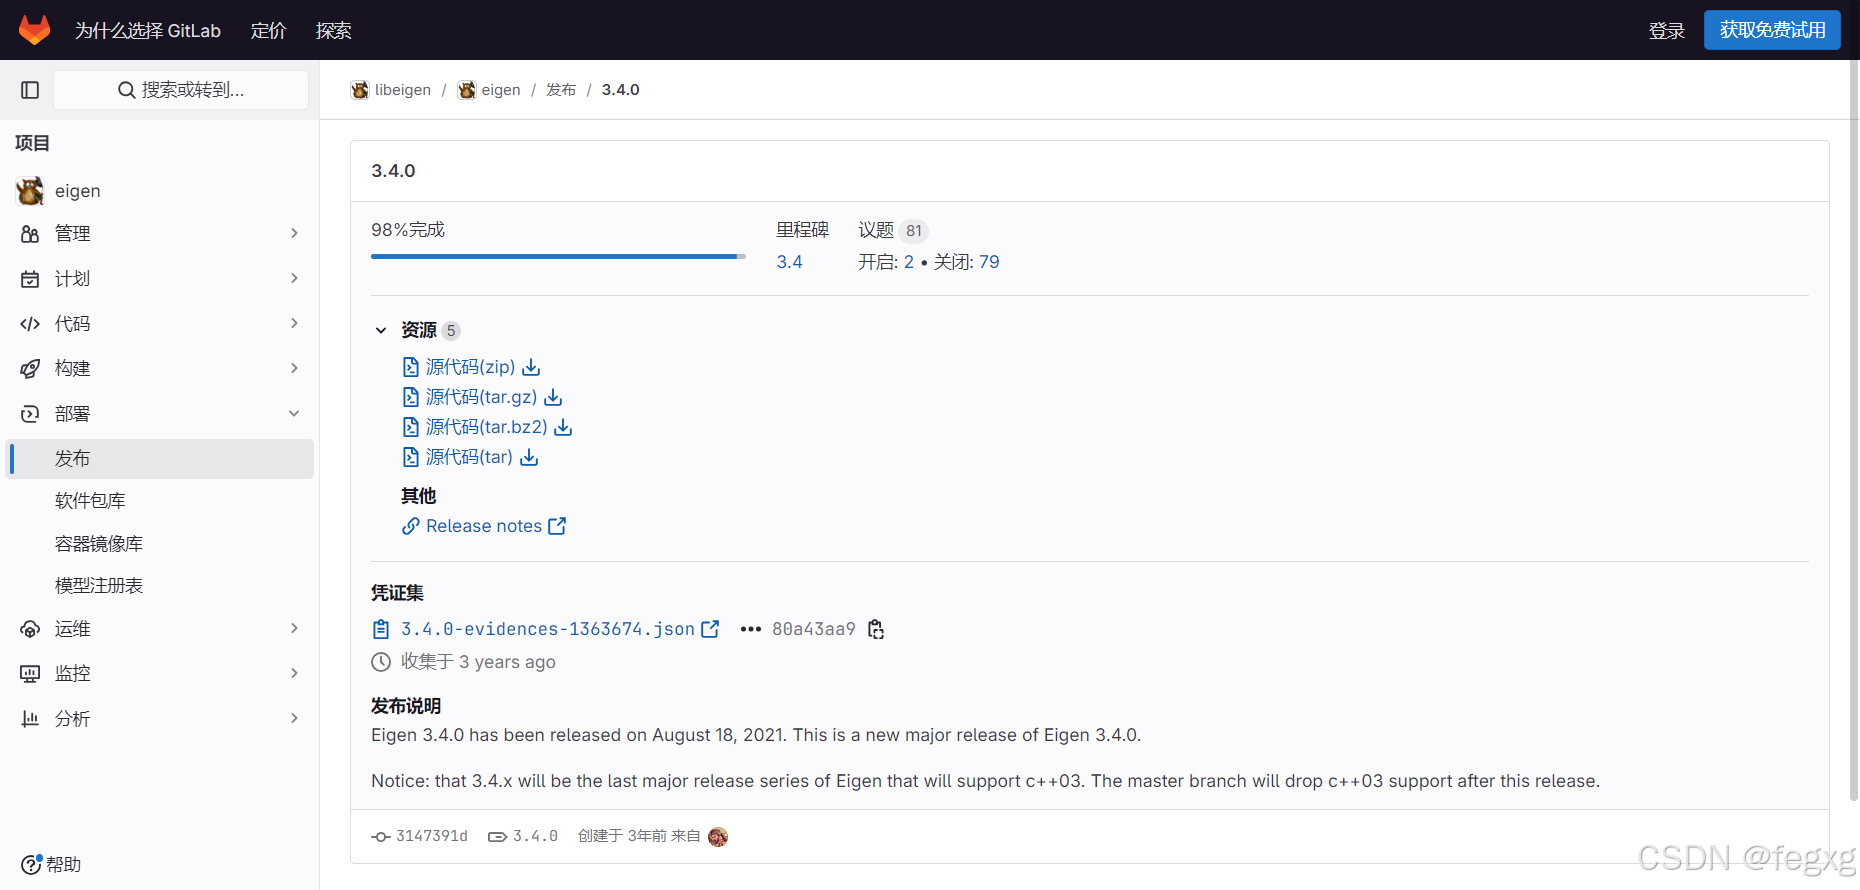Click the 计划 calendar icon
1860x890 pixels.
pyautogui.click(x=30, y=279)
